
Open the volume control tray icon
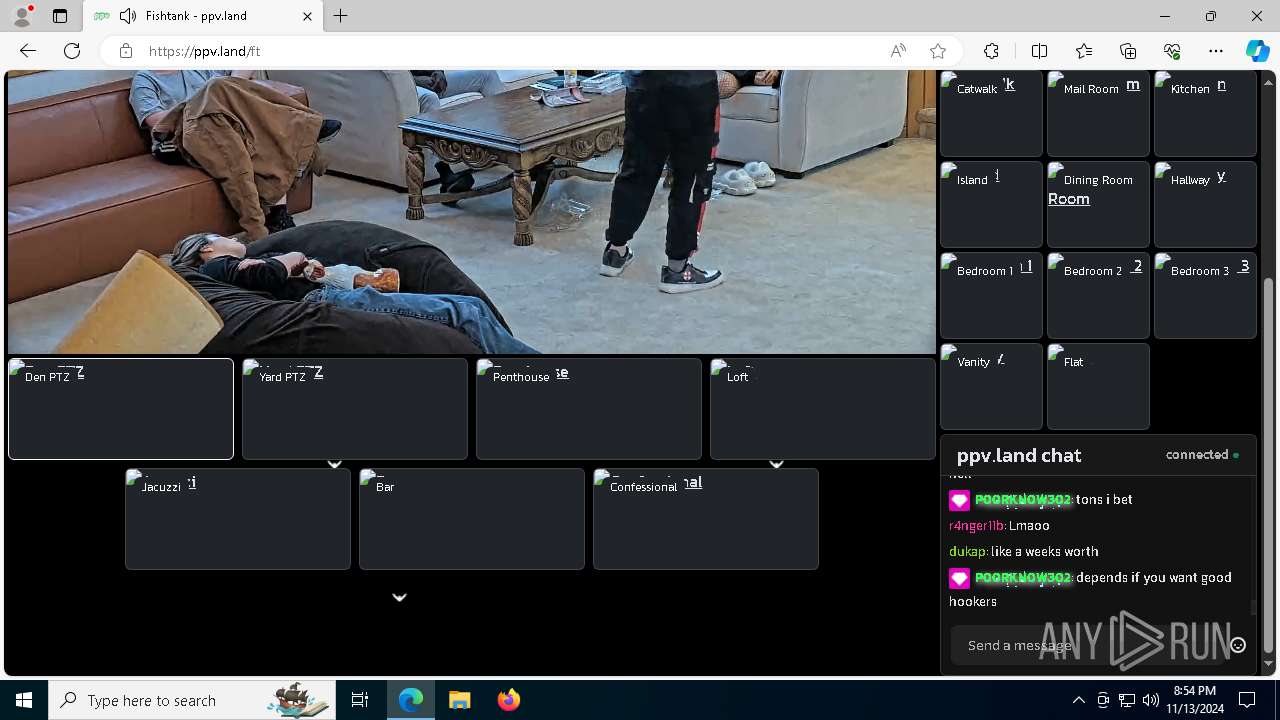tap(1150, 700)
